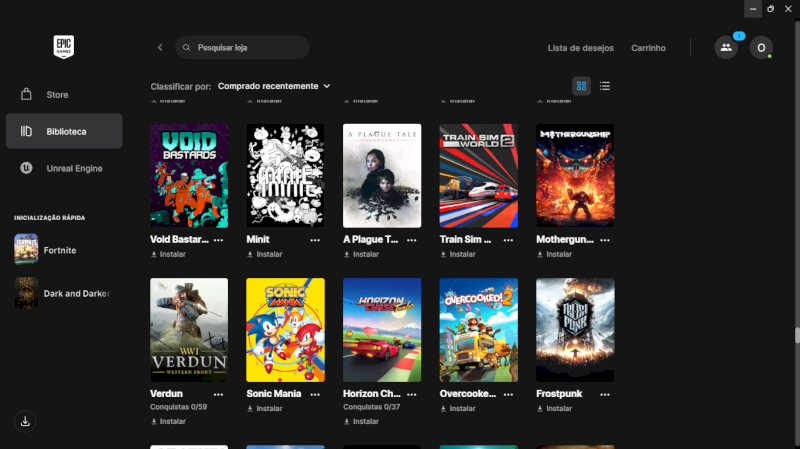Expand the Comprado recentemente sort dropdown
800x449 pixels.
point(274,86)
